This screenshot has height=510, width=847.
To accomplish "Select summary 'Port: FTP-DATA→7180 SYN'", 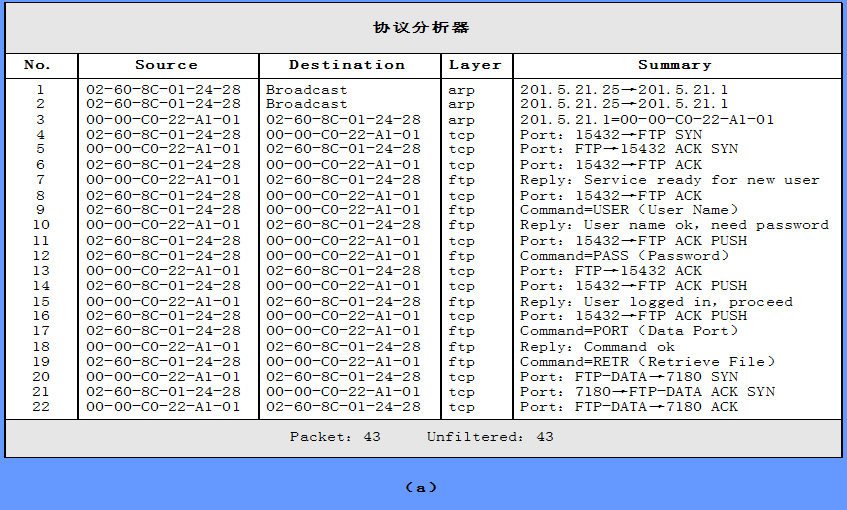I will click(x=629, y=377).
